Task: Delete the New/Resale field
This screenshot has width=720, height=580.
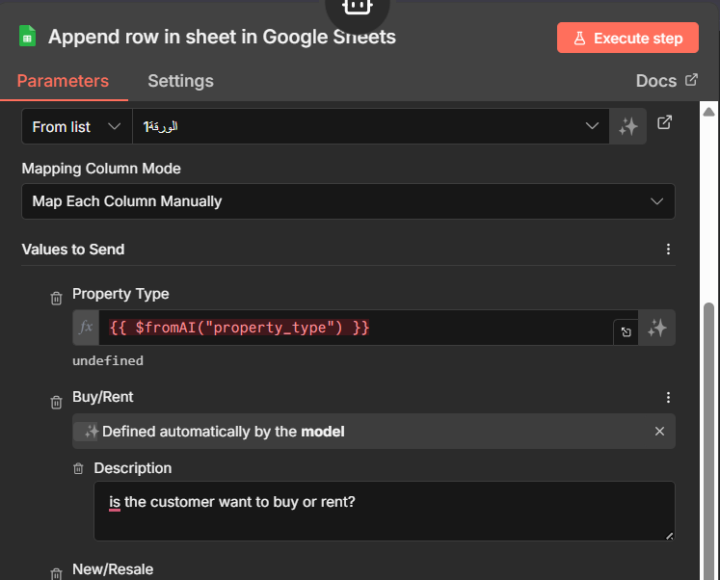Action: click(x=57, y=573)
